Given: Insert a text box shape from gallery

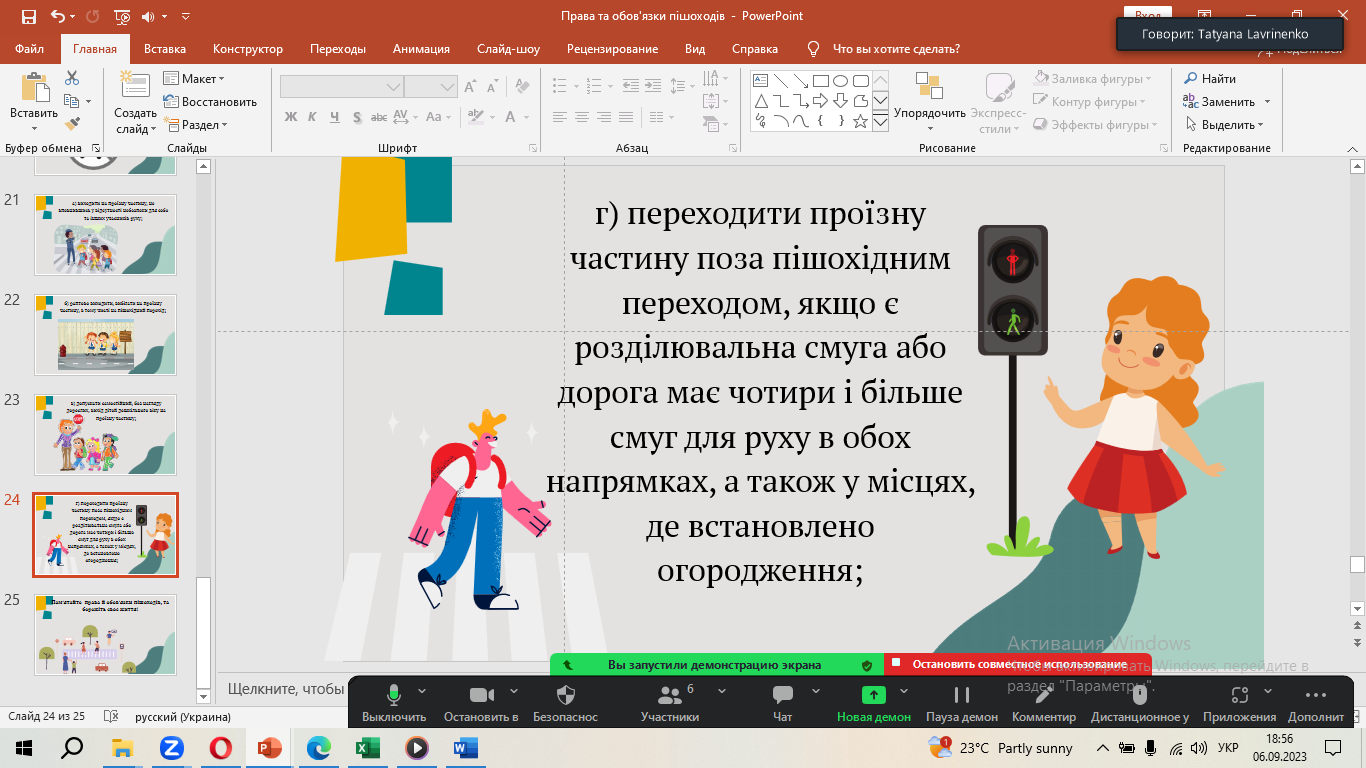Looking at the screenshot, I should (x=759, y=80).
